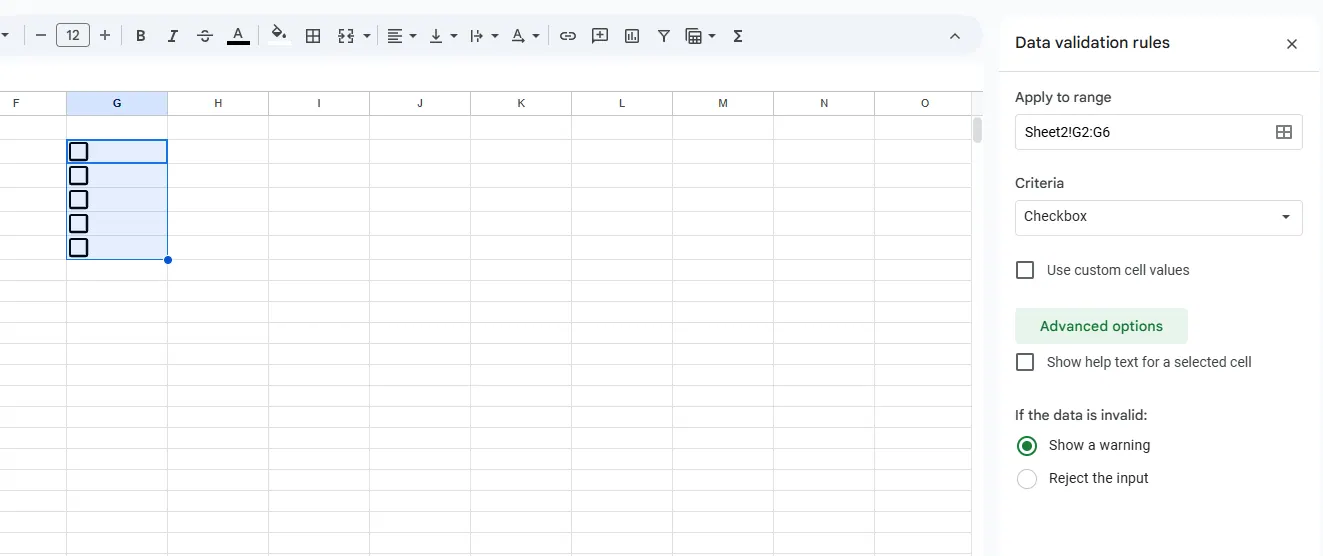Check Show help text for a selected cell
1323x556 pixels.
point(1025,362)
